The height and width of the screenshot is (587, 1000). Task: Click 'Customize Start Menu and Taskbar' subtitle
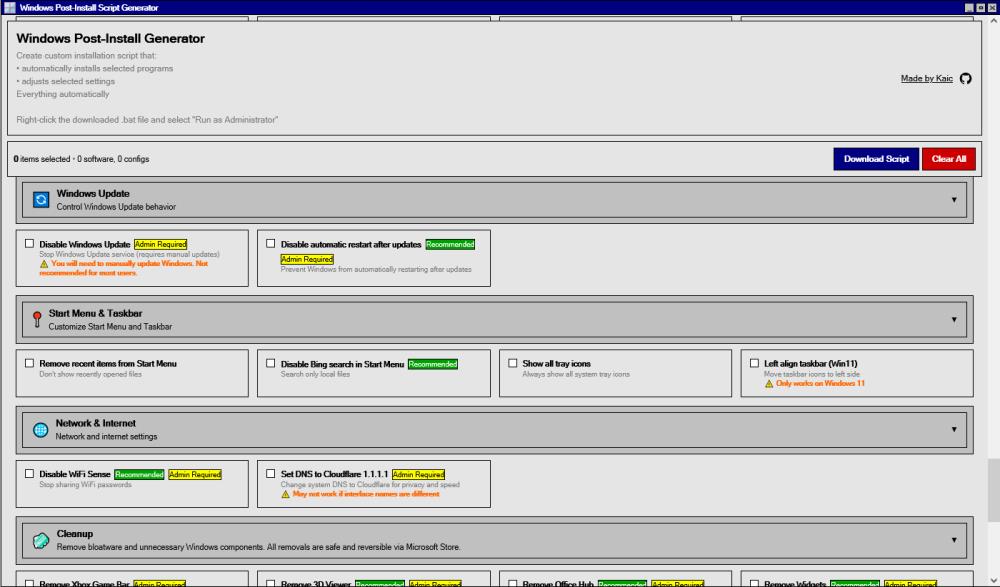(110, 327)
